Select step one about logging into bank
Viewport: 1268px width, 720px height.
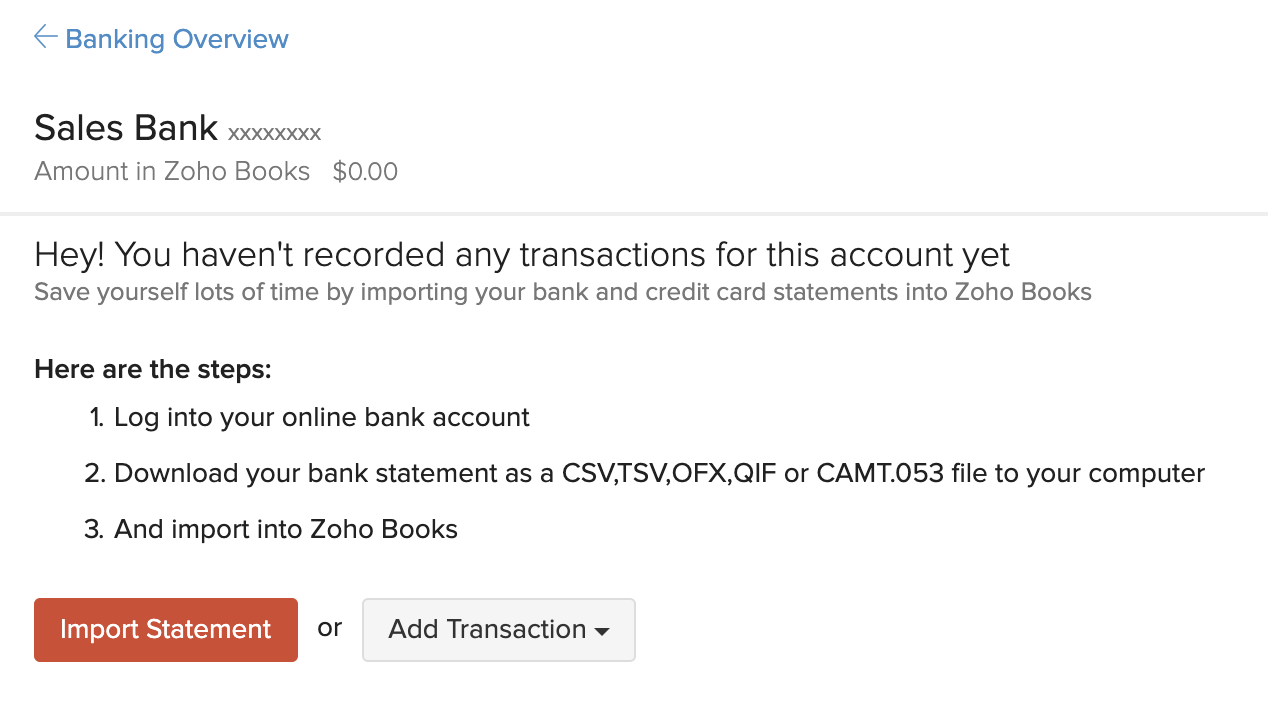coord(322,417)
